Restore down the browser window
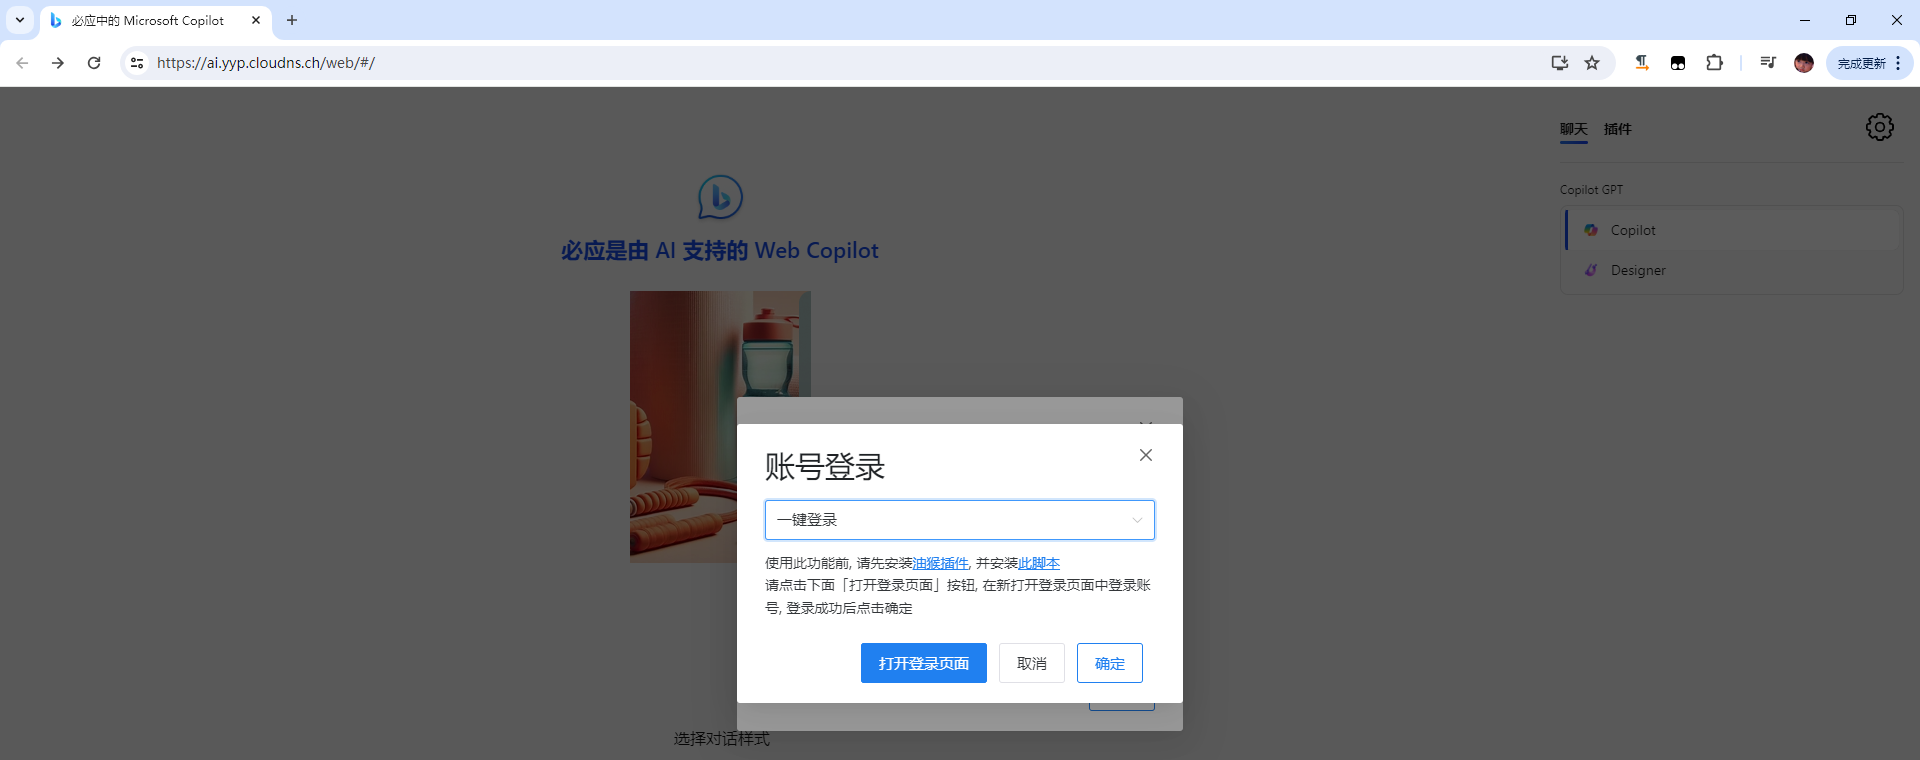The width and height of the screenshot is (1920, 760). click(x=1851, y=20)
